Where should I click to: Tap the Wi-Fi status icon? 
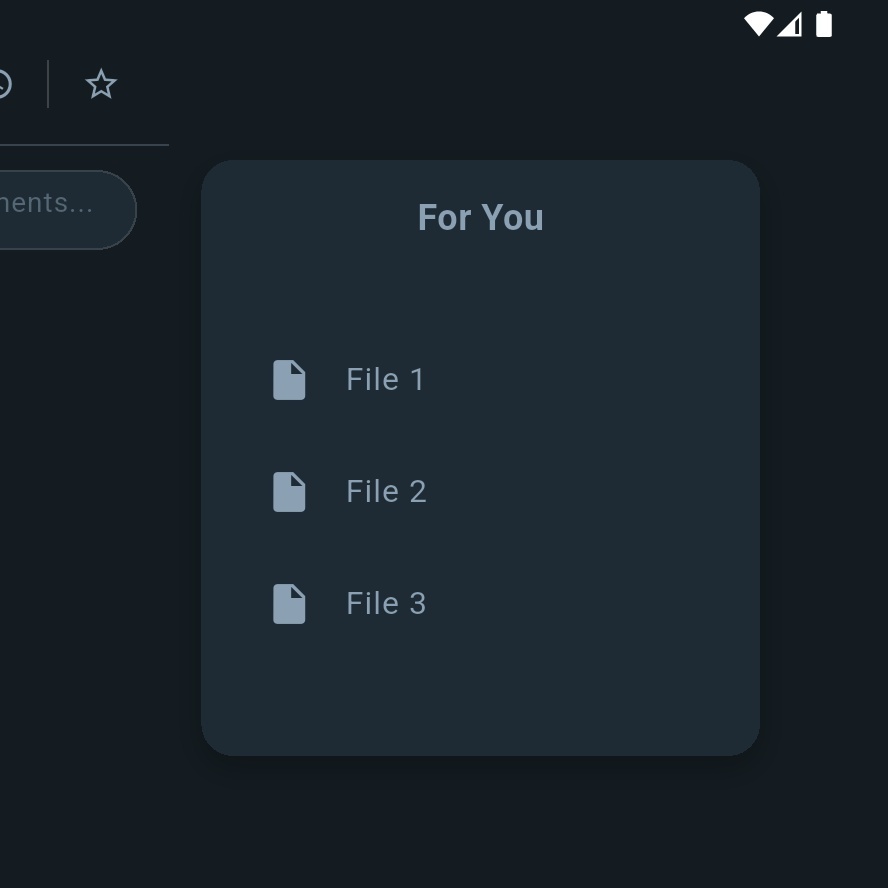[x=758, y=24]
